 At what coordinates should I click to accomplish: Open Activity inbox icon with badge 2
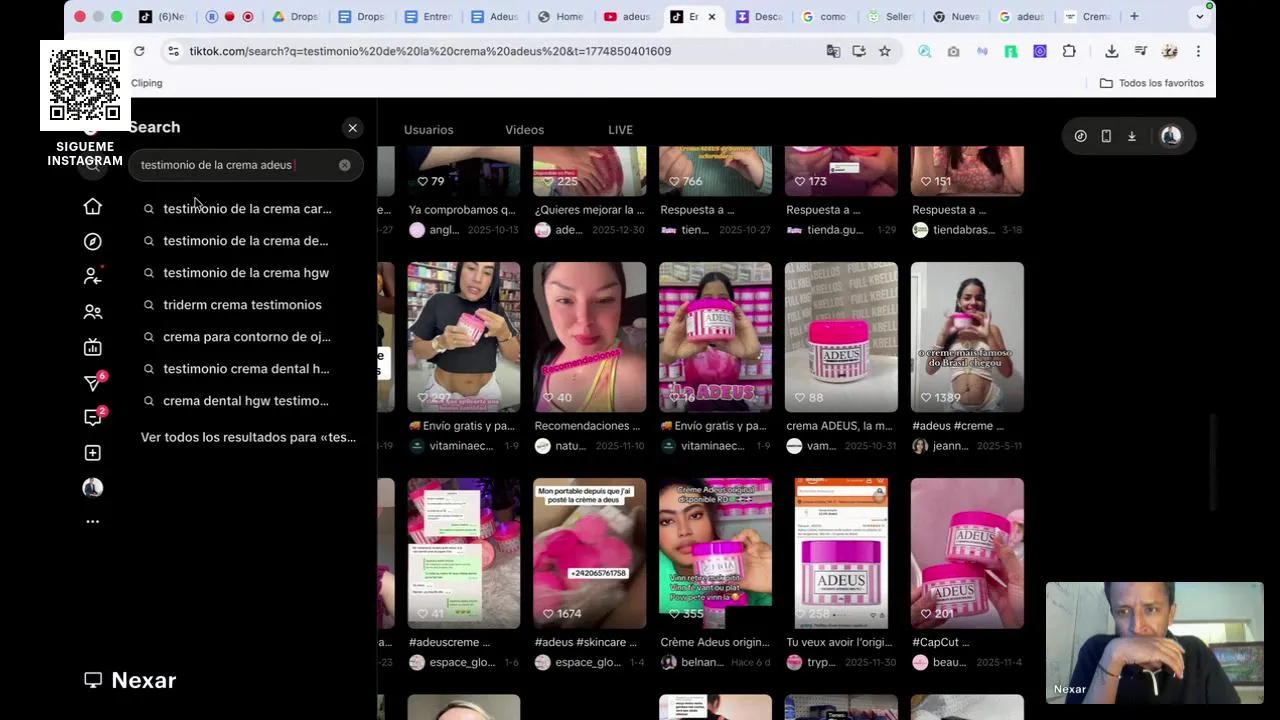[x=92, y=417]
